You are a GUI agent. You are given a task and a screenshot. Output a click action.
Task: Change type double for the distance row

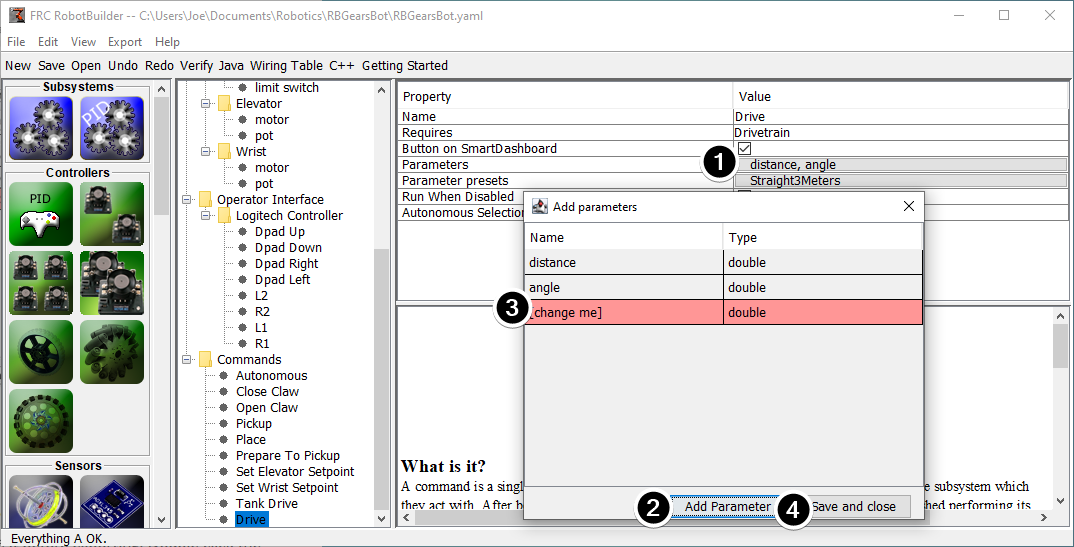click(823, 263)
